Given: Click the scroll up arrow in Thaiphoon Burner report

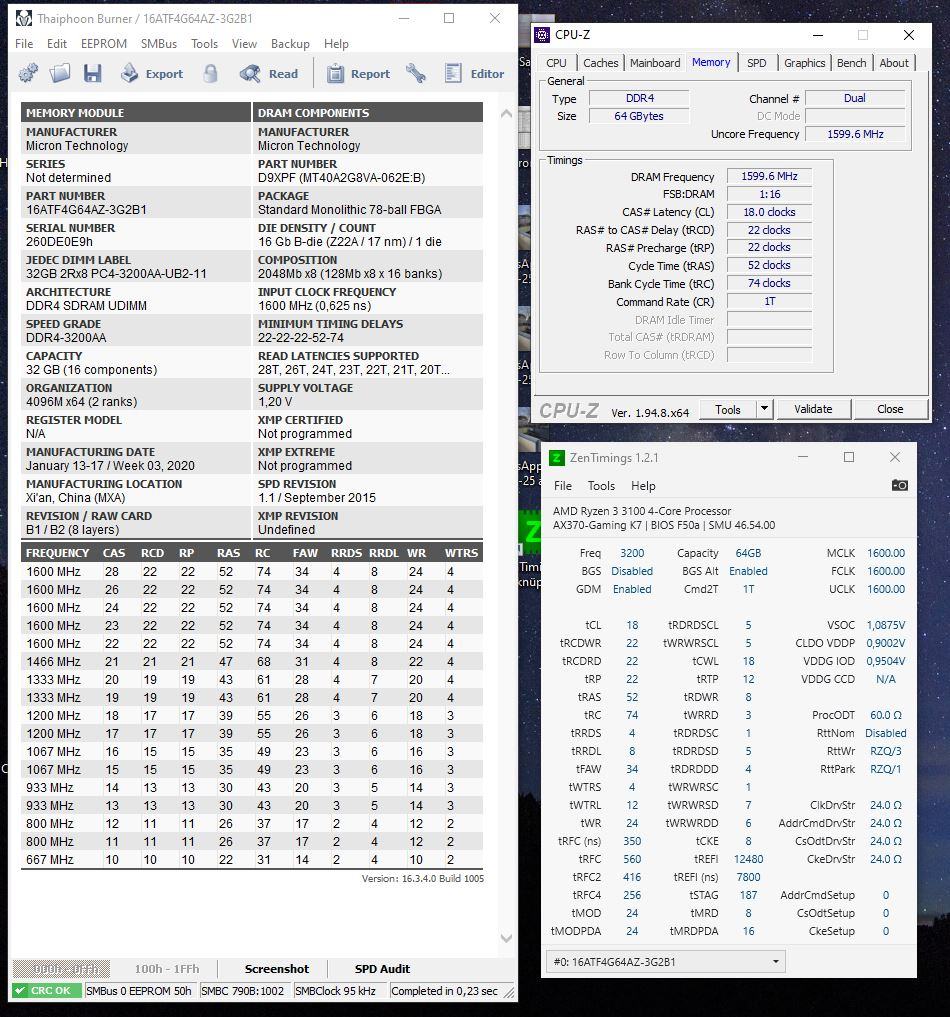Looking at the screenshot, I should coord(506,114).
